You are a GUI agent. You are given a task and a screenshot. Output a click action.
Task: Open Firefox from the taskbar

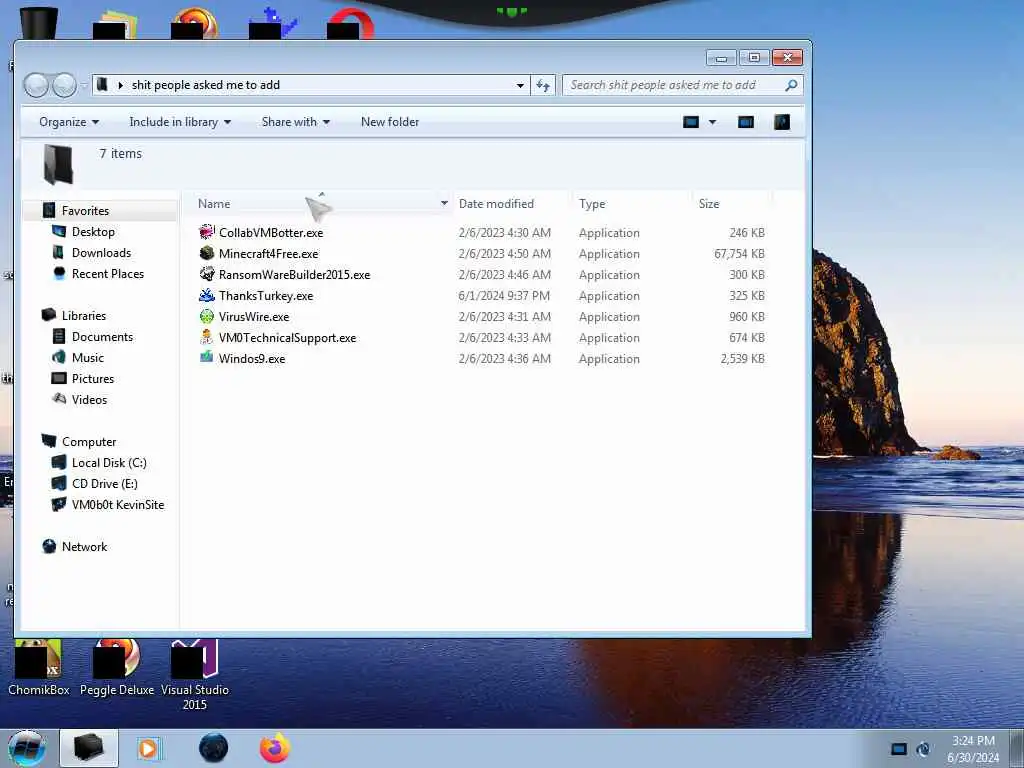[x=275, y=748]
